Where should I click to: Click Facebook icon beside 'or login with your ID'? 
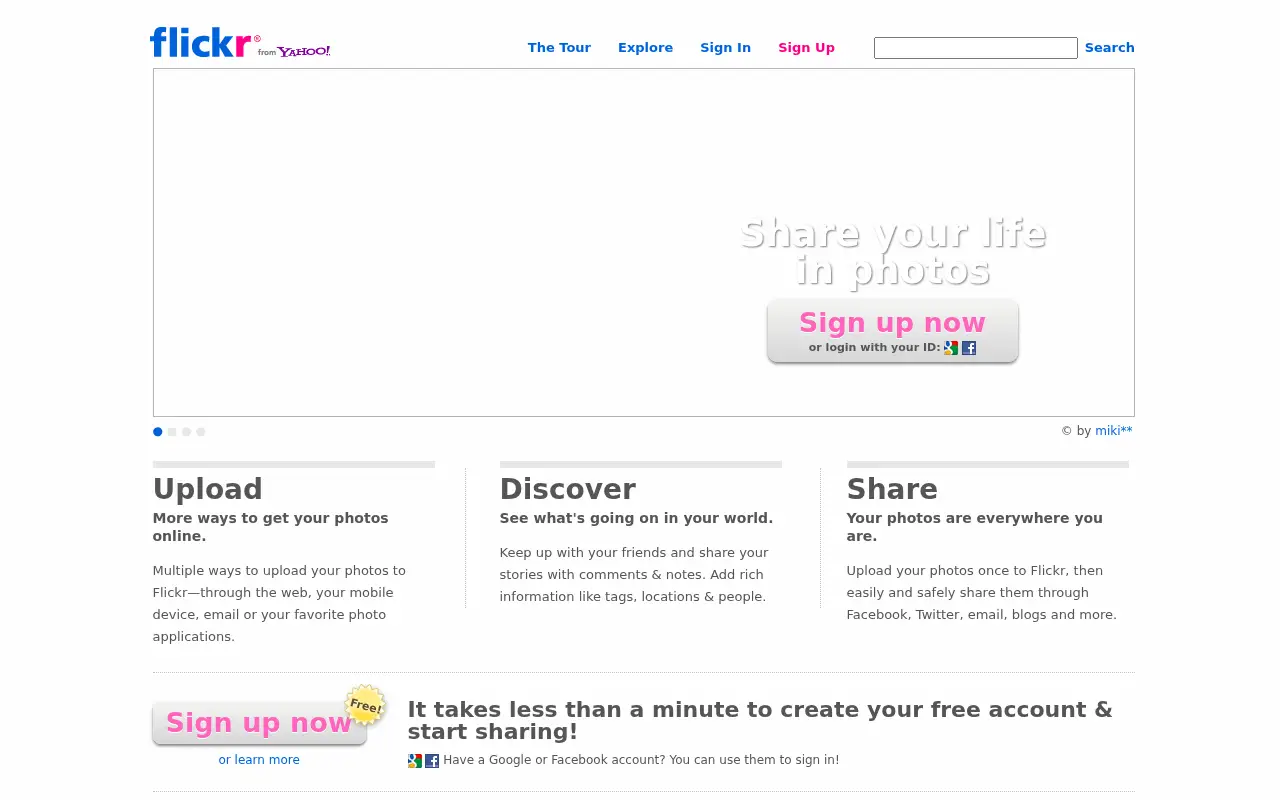969,348
